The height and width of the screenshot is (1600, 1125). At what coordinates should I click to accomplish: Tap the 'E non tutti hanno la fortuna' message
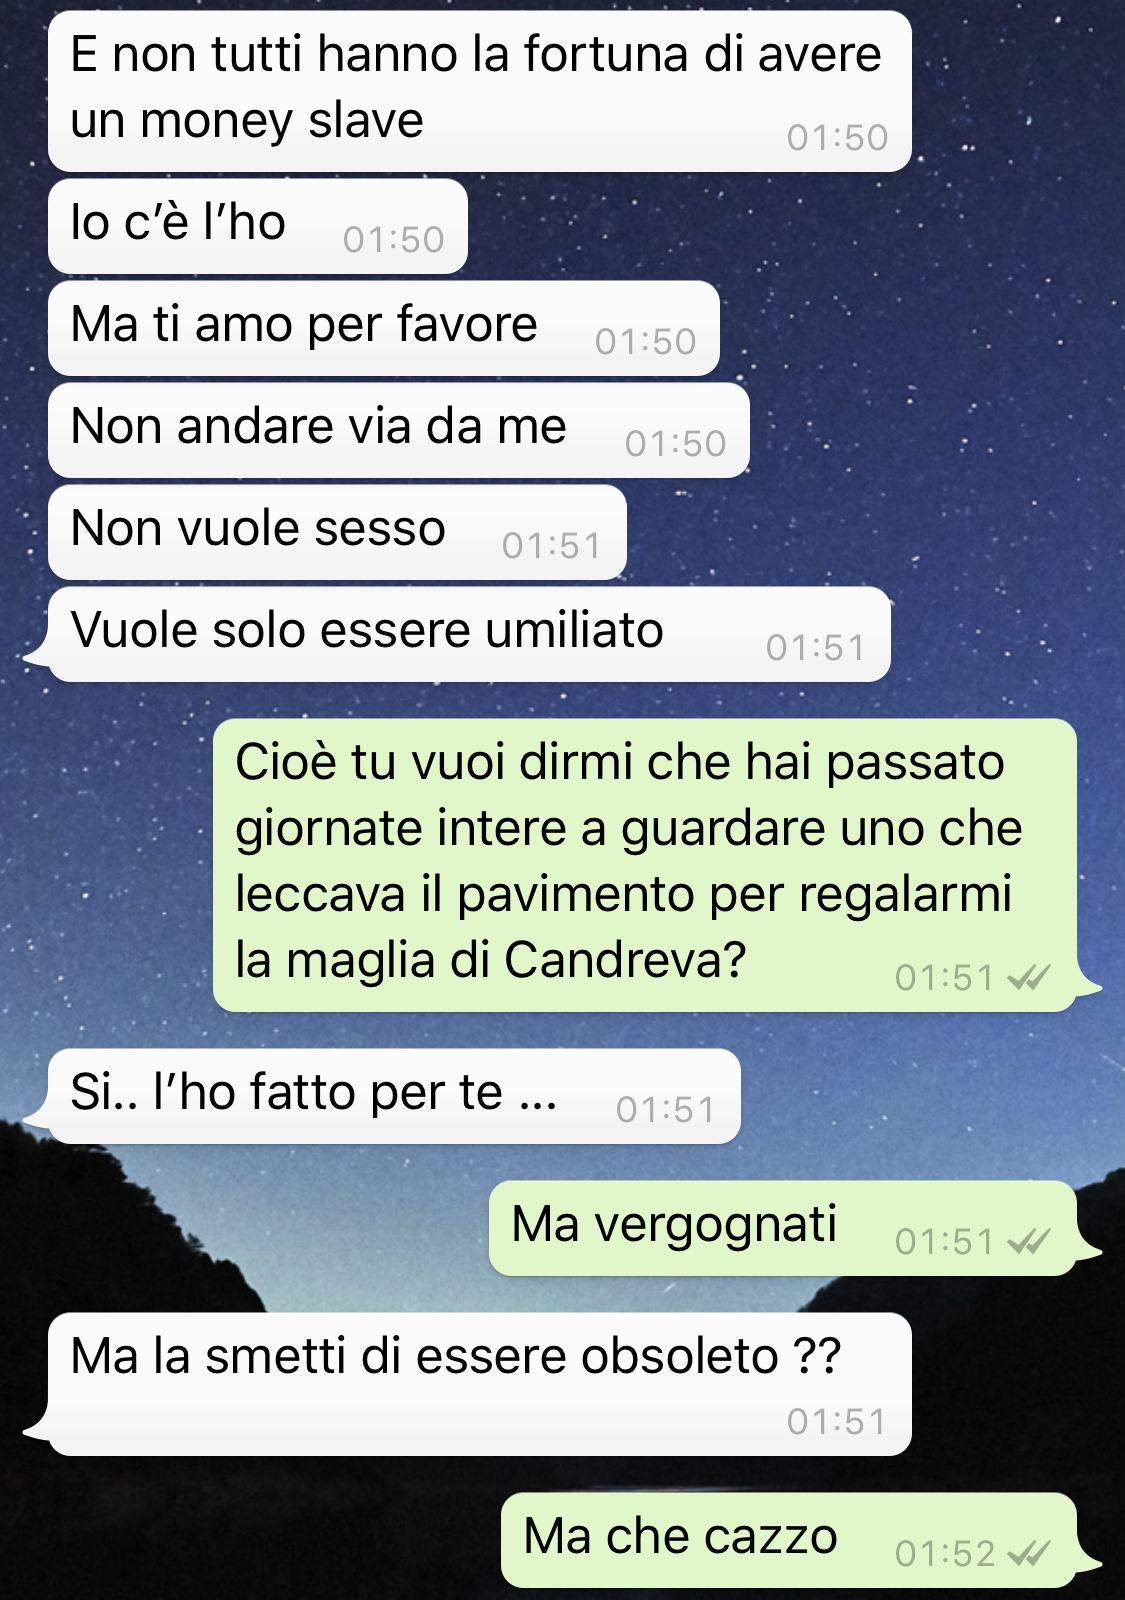pyautogui.click(x=480, y=91)
